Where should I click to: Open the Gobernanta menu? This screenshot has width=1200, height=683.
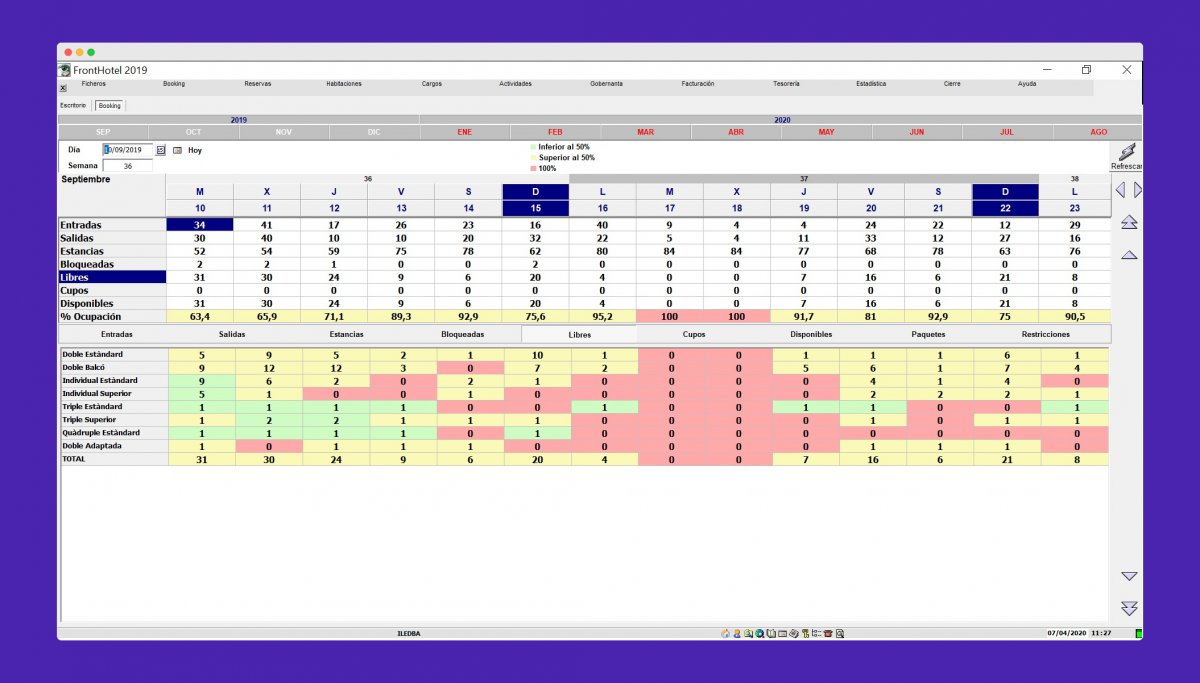click(607, 84)
